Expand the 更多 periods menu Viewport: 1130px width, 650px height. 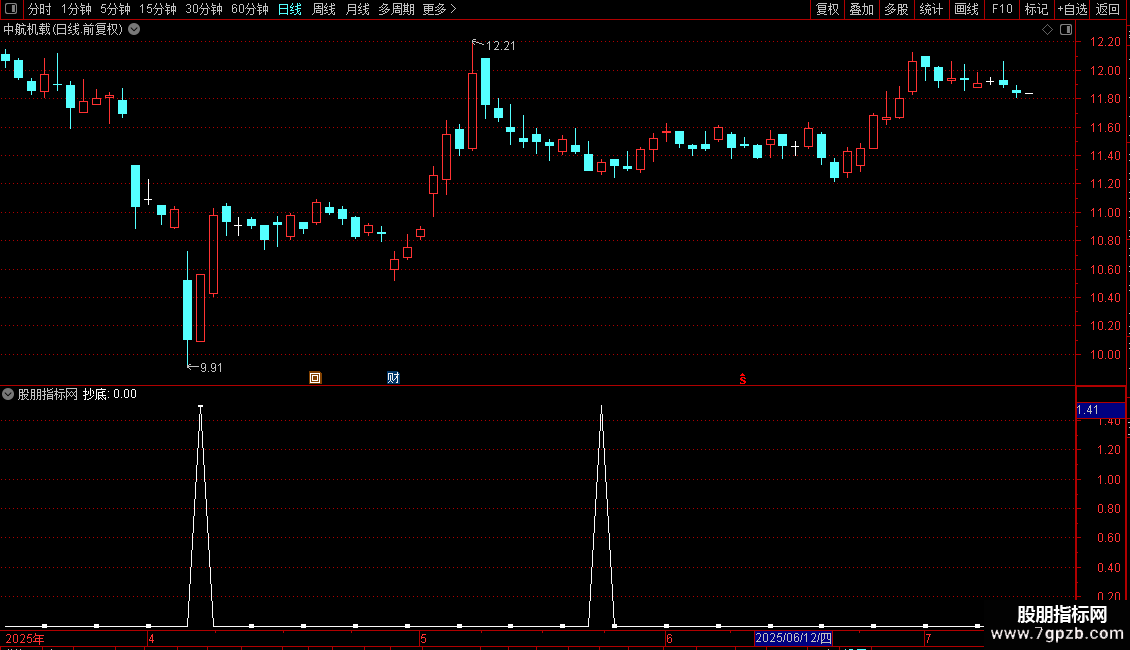439,9
